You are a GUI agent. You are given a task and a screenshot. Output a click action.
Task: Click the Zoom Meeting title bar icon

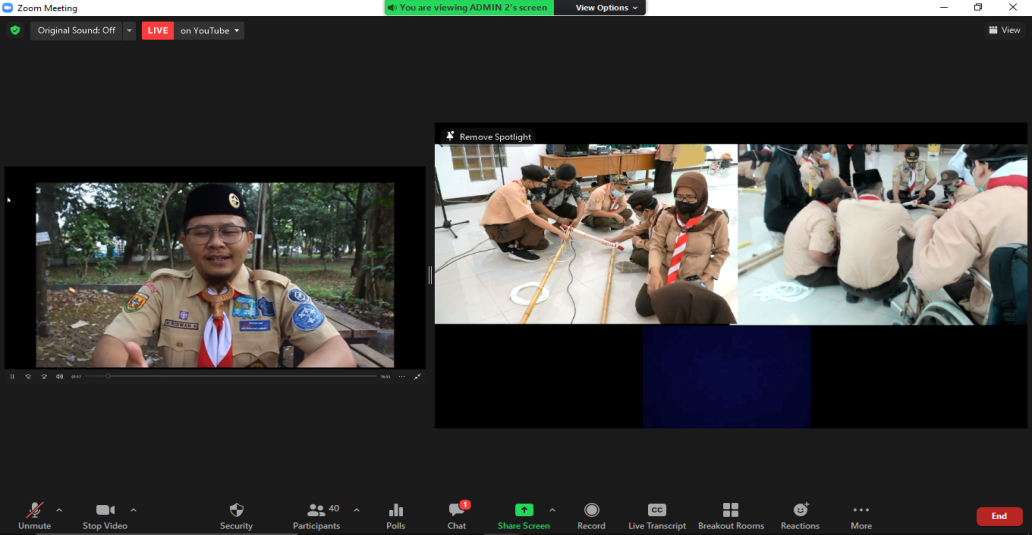coord(8,8)
